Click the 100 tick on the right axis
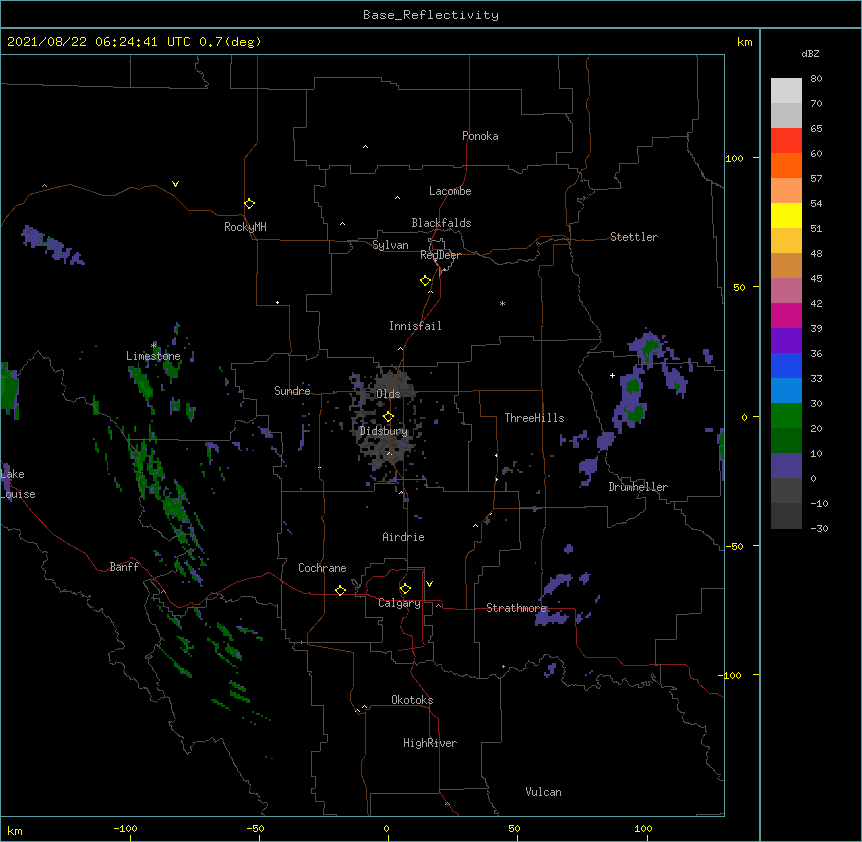Viewport: 862px width, 842px height. click(734, 158)
